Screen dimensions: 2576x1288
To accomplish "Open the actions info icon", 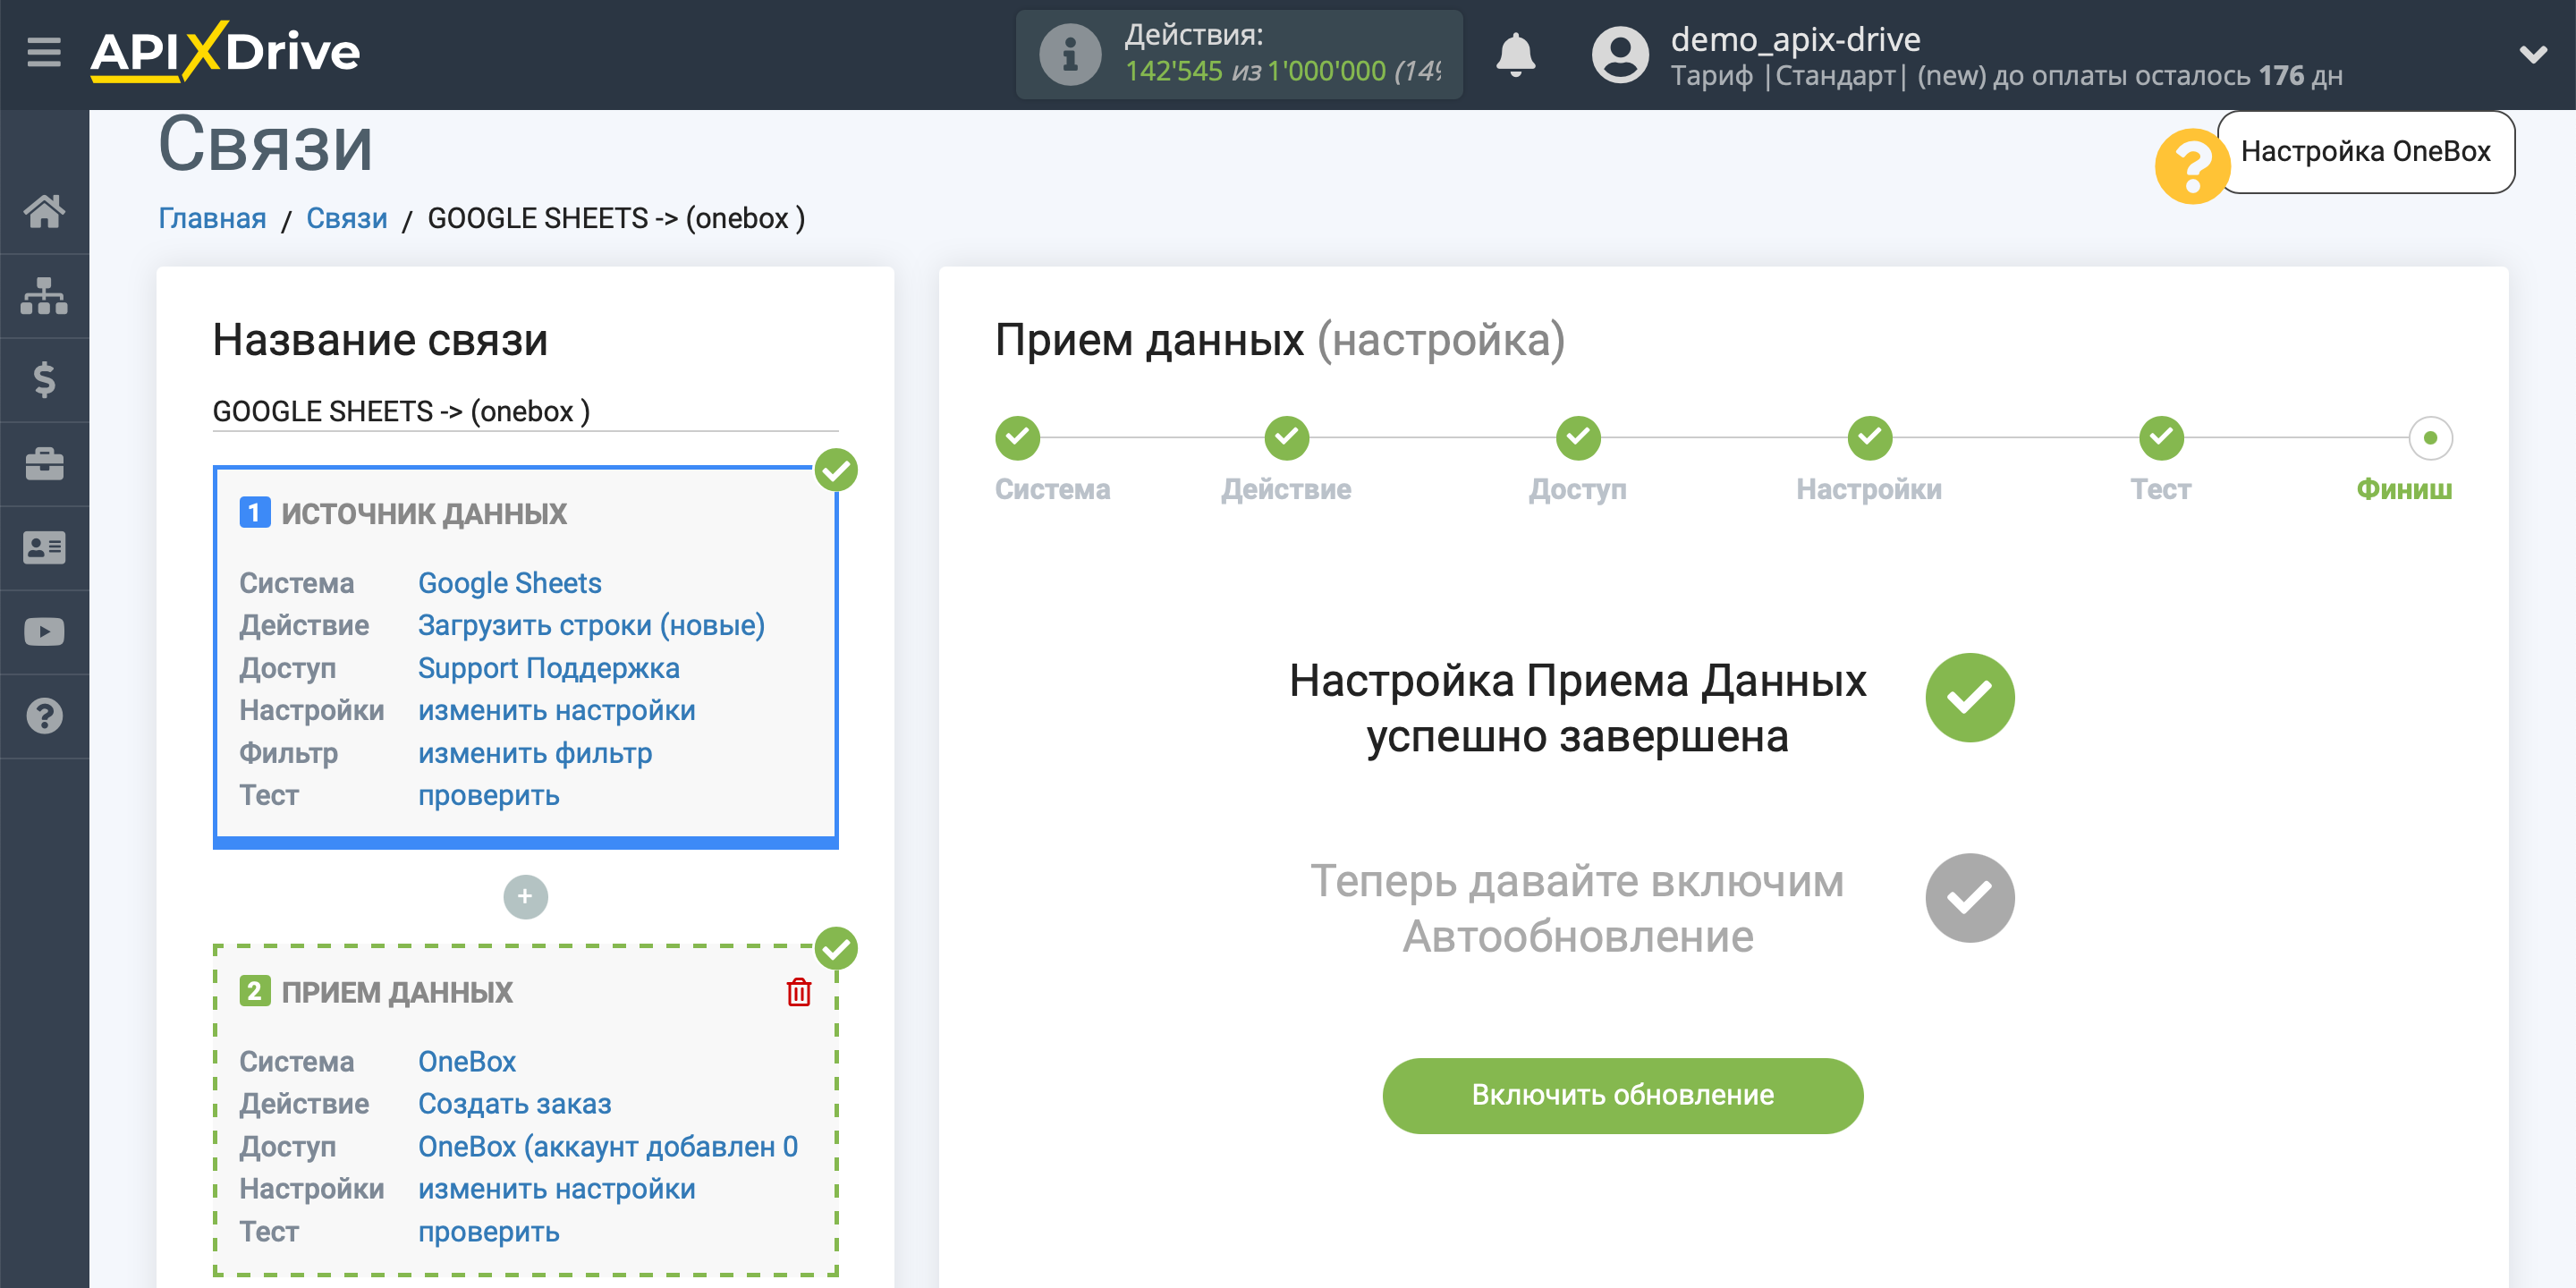I will click(1069, 54).
